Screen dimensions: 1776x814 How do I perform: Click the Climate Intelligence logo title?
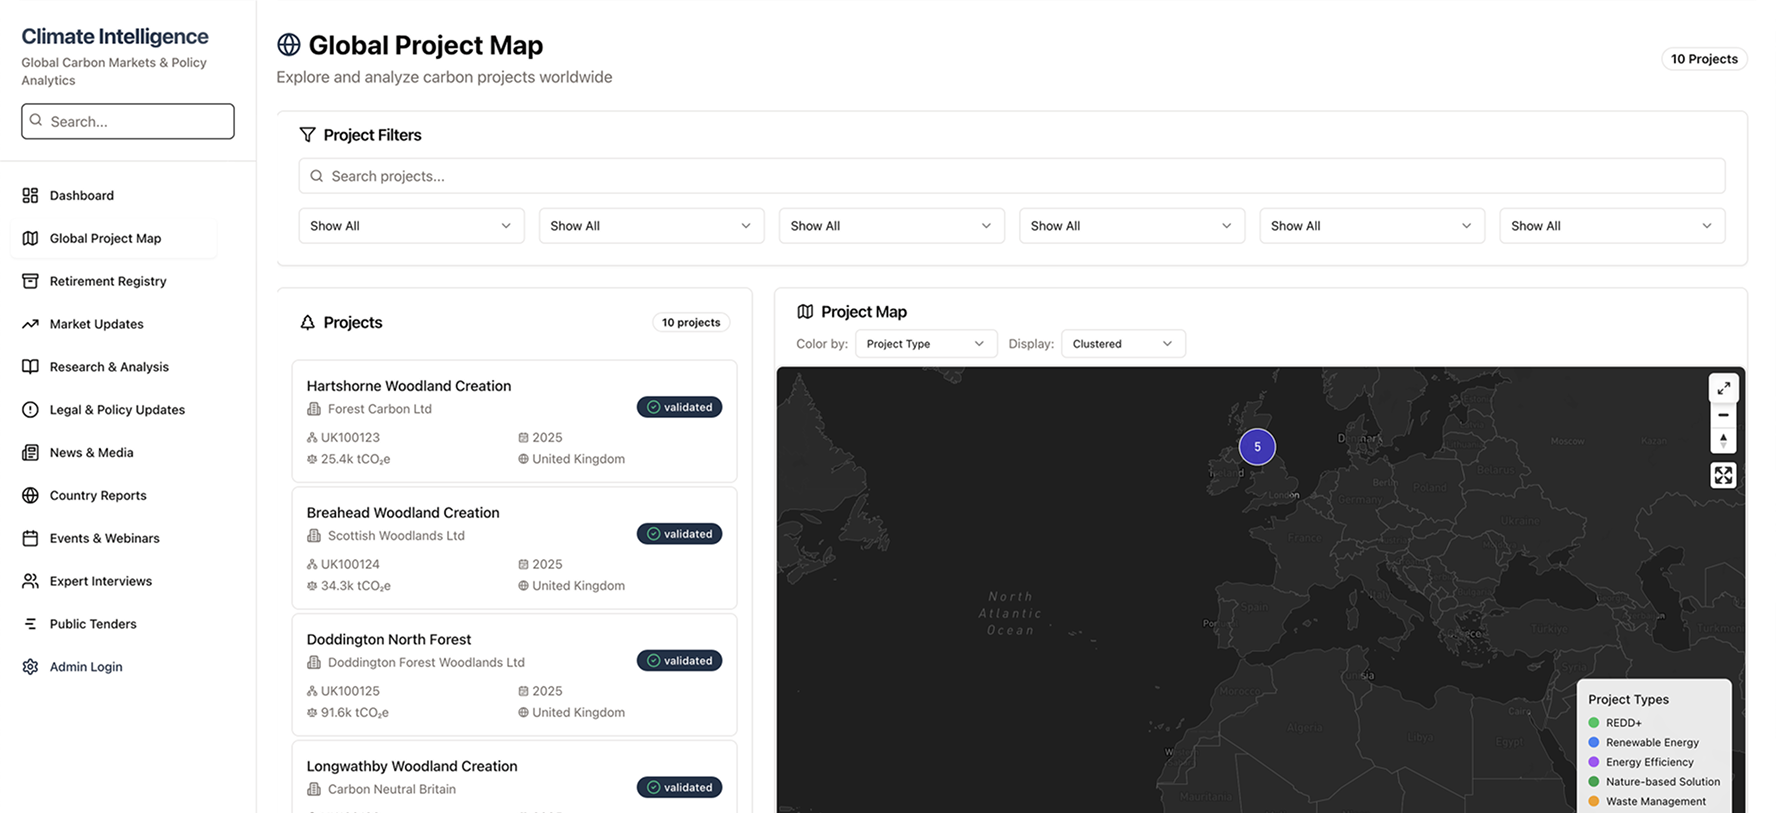[x=115, y=37]
